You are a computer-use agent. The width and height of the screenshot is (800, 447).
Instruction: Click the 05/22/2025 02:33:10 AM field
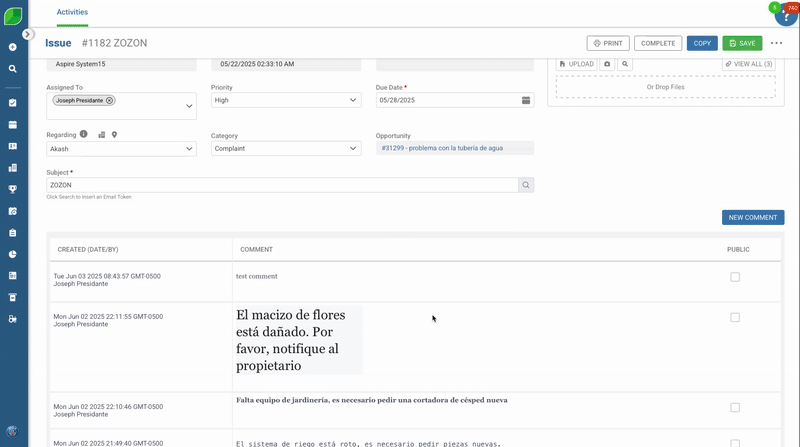[286, 64]
